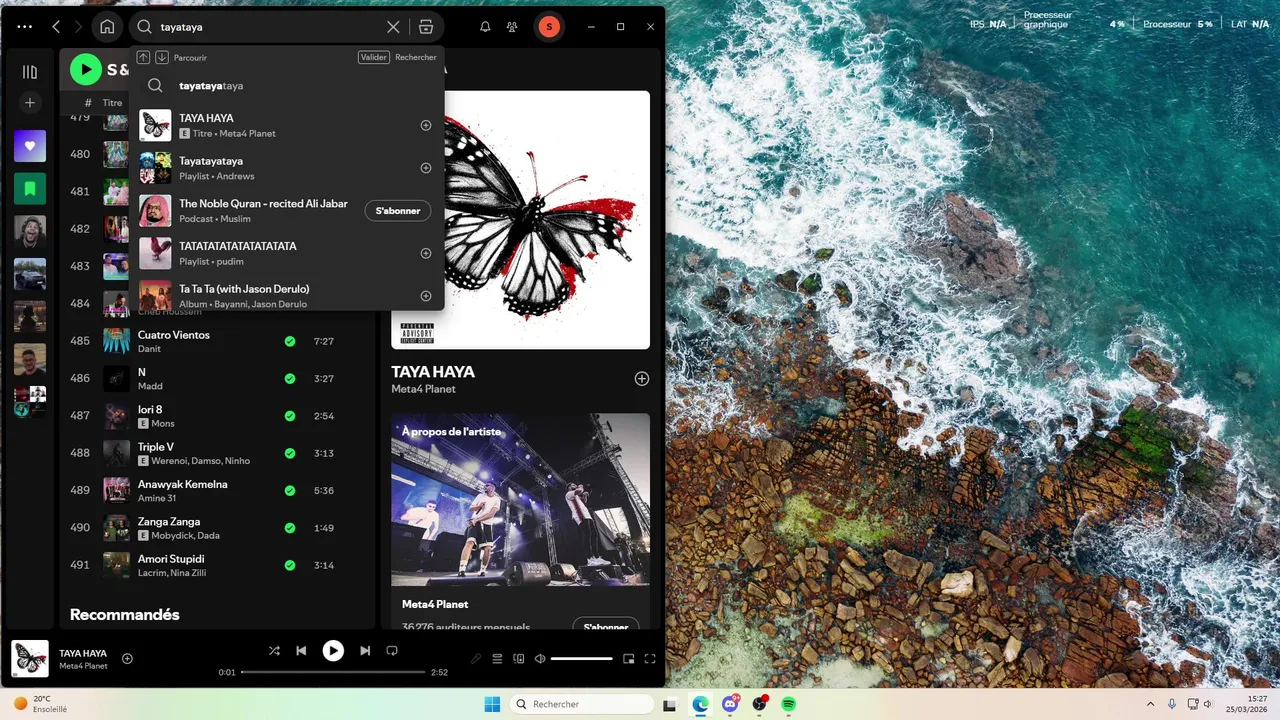
Task: Open Werenoi artist link
Action: (x=167, y=461)
